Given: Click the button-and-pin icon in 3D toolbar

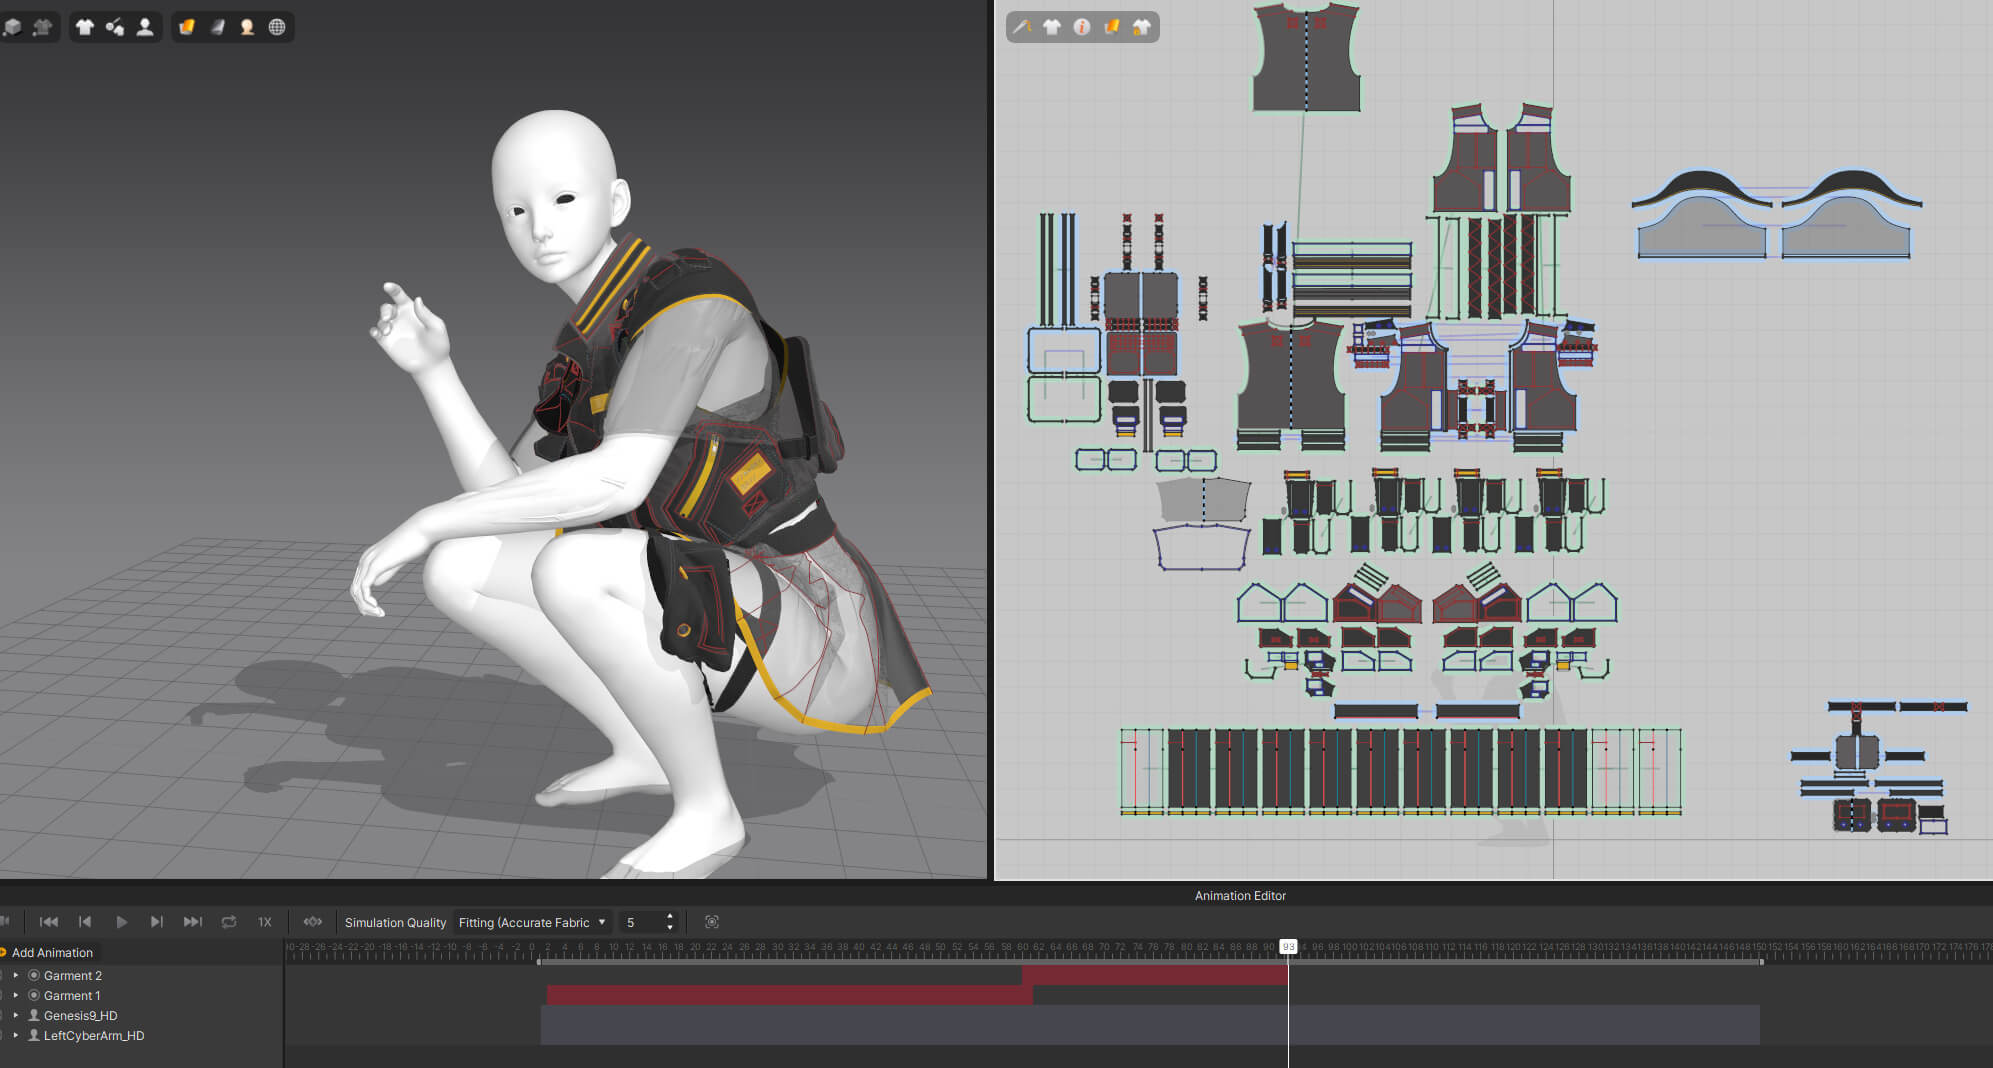Looking at the screenshot, I should [x=115, y=27].
